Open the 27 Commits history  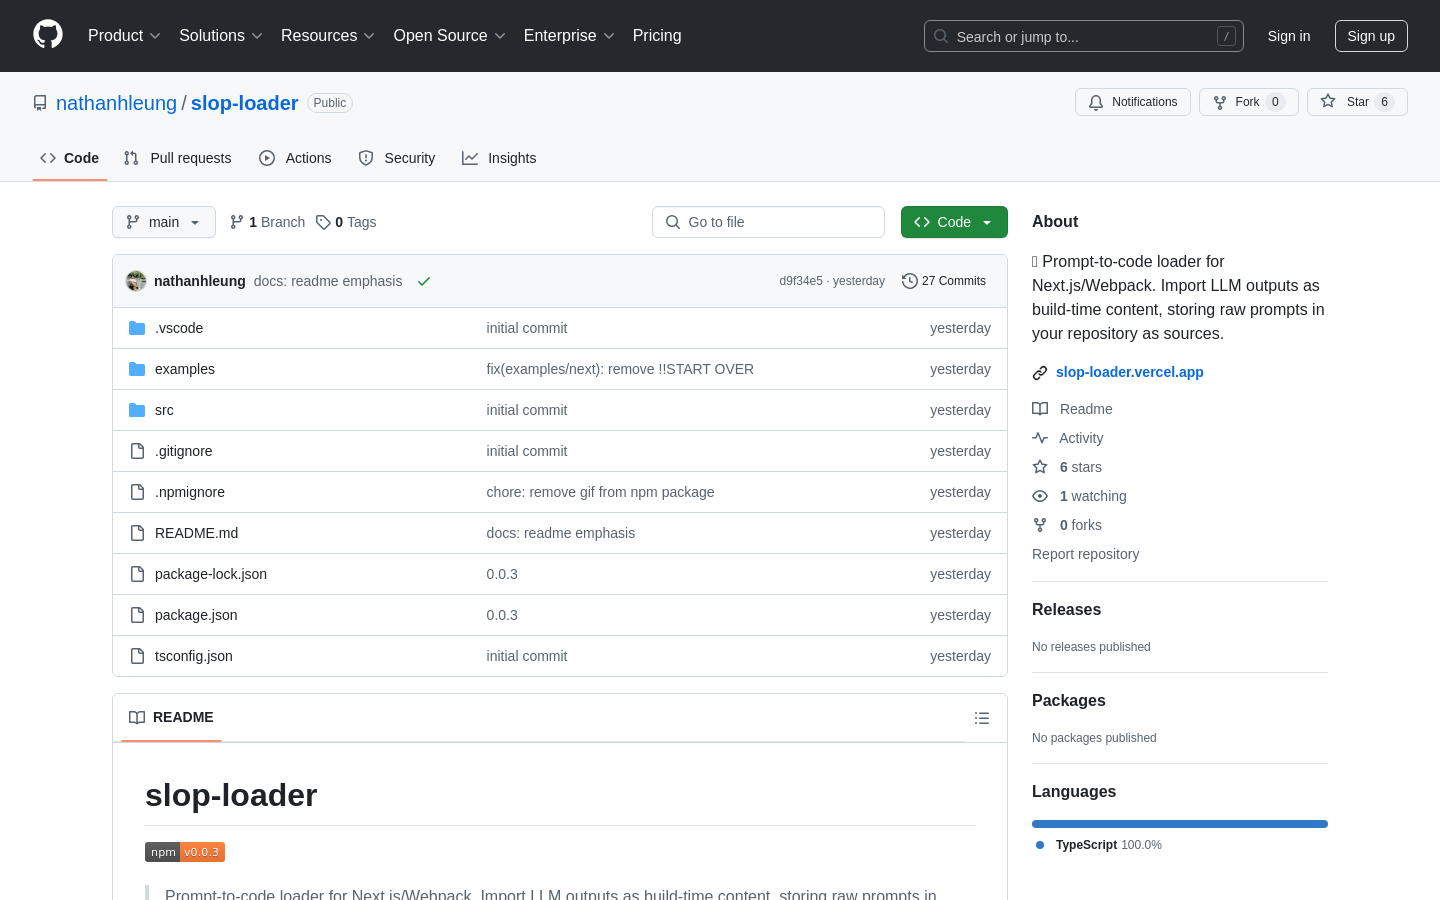[x=944, y=281]
